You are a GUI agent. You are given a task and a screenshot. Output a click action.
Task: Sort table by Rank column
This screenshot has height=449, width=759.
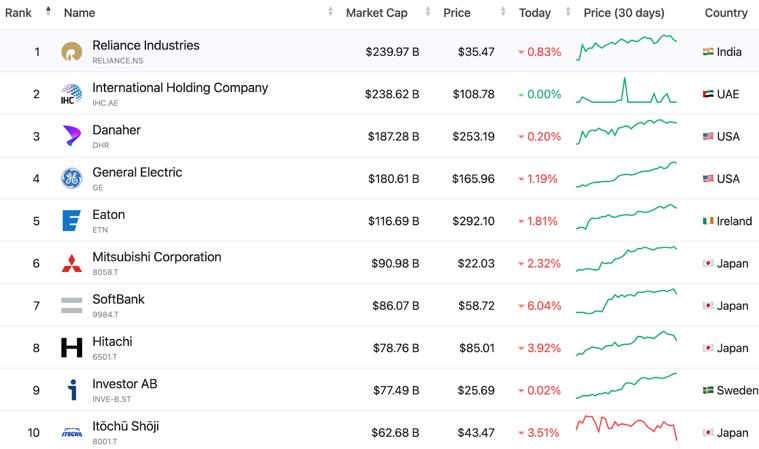tap(27, 13)
